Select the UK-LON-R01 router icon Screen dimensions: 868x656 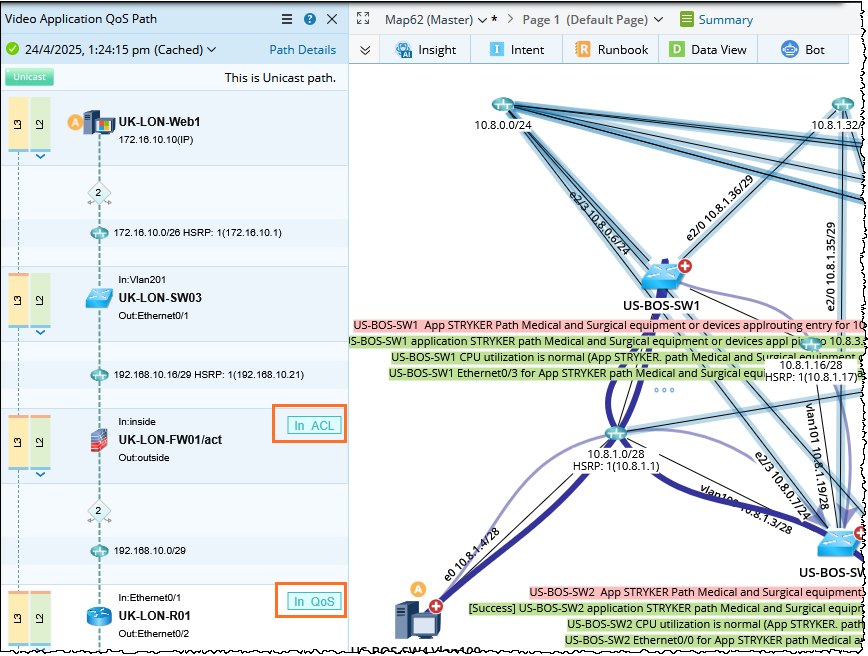click(x=98, y=616)
